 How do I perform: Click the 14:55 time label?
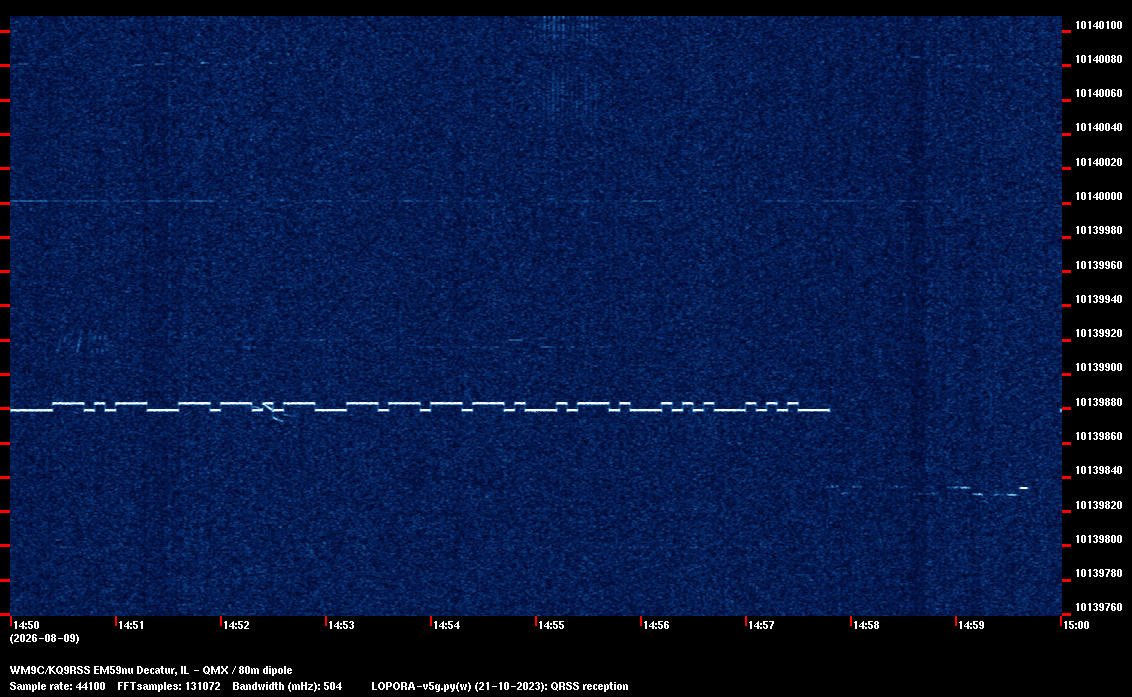(551, 625)
